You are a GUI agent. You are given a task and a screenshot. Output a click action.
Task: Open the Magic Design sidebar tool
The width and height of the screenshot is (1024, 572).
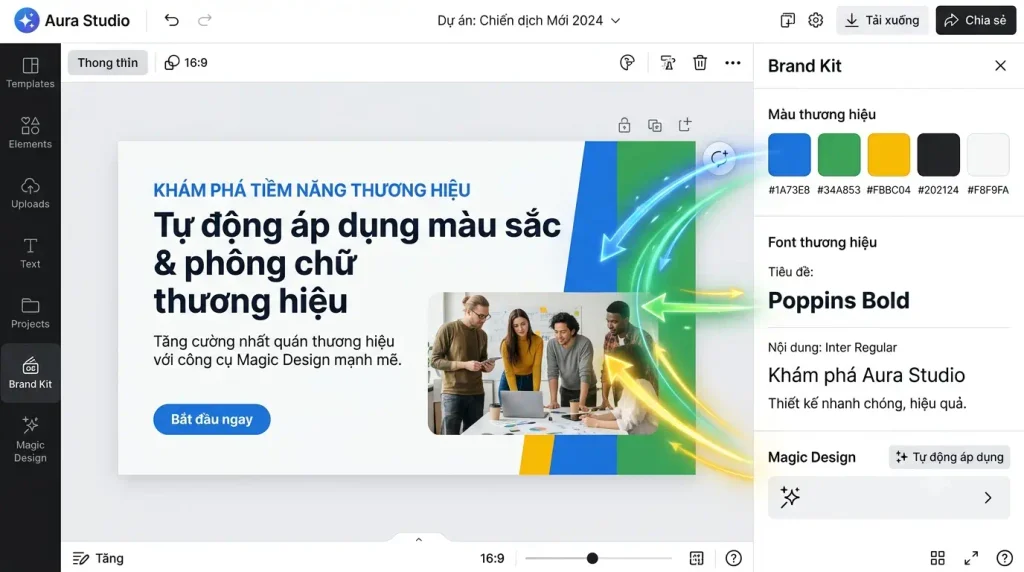point(30,439)
